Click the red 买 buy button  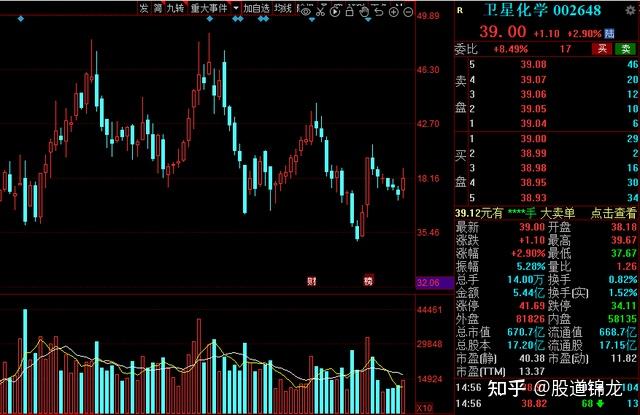pos(602,49)
